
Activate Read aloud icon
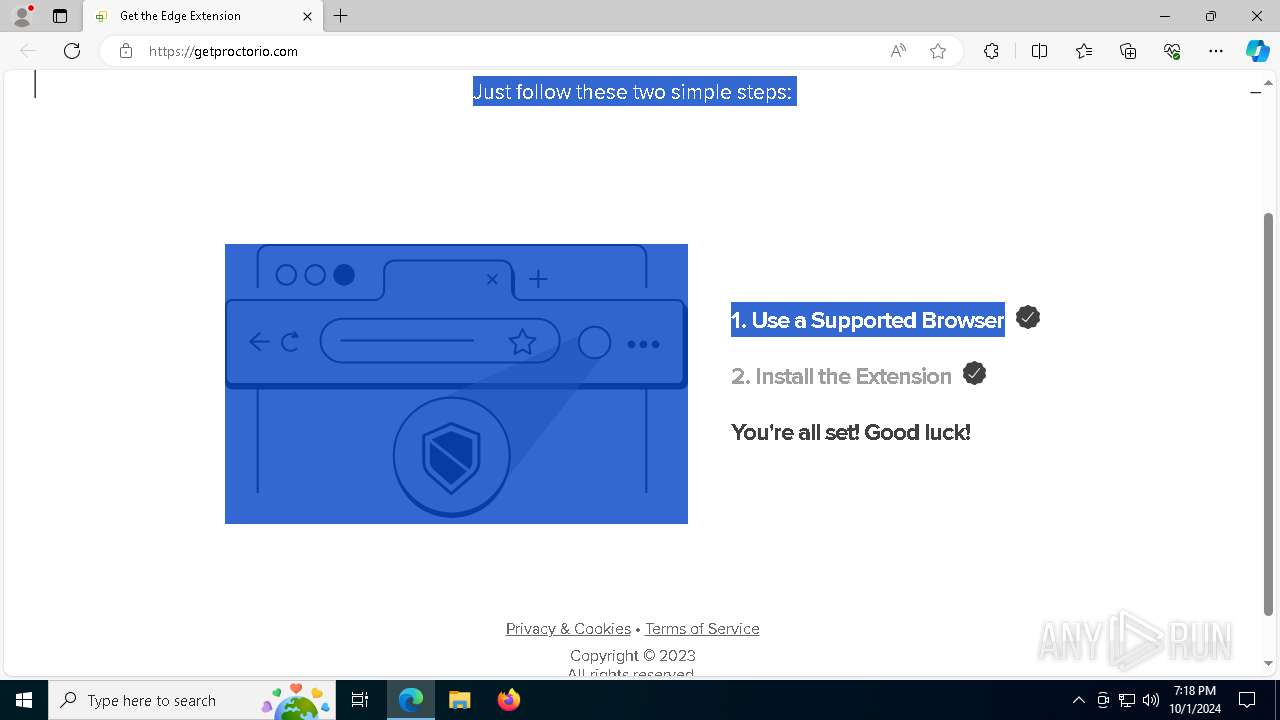[898, 51]
